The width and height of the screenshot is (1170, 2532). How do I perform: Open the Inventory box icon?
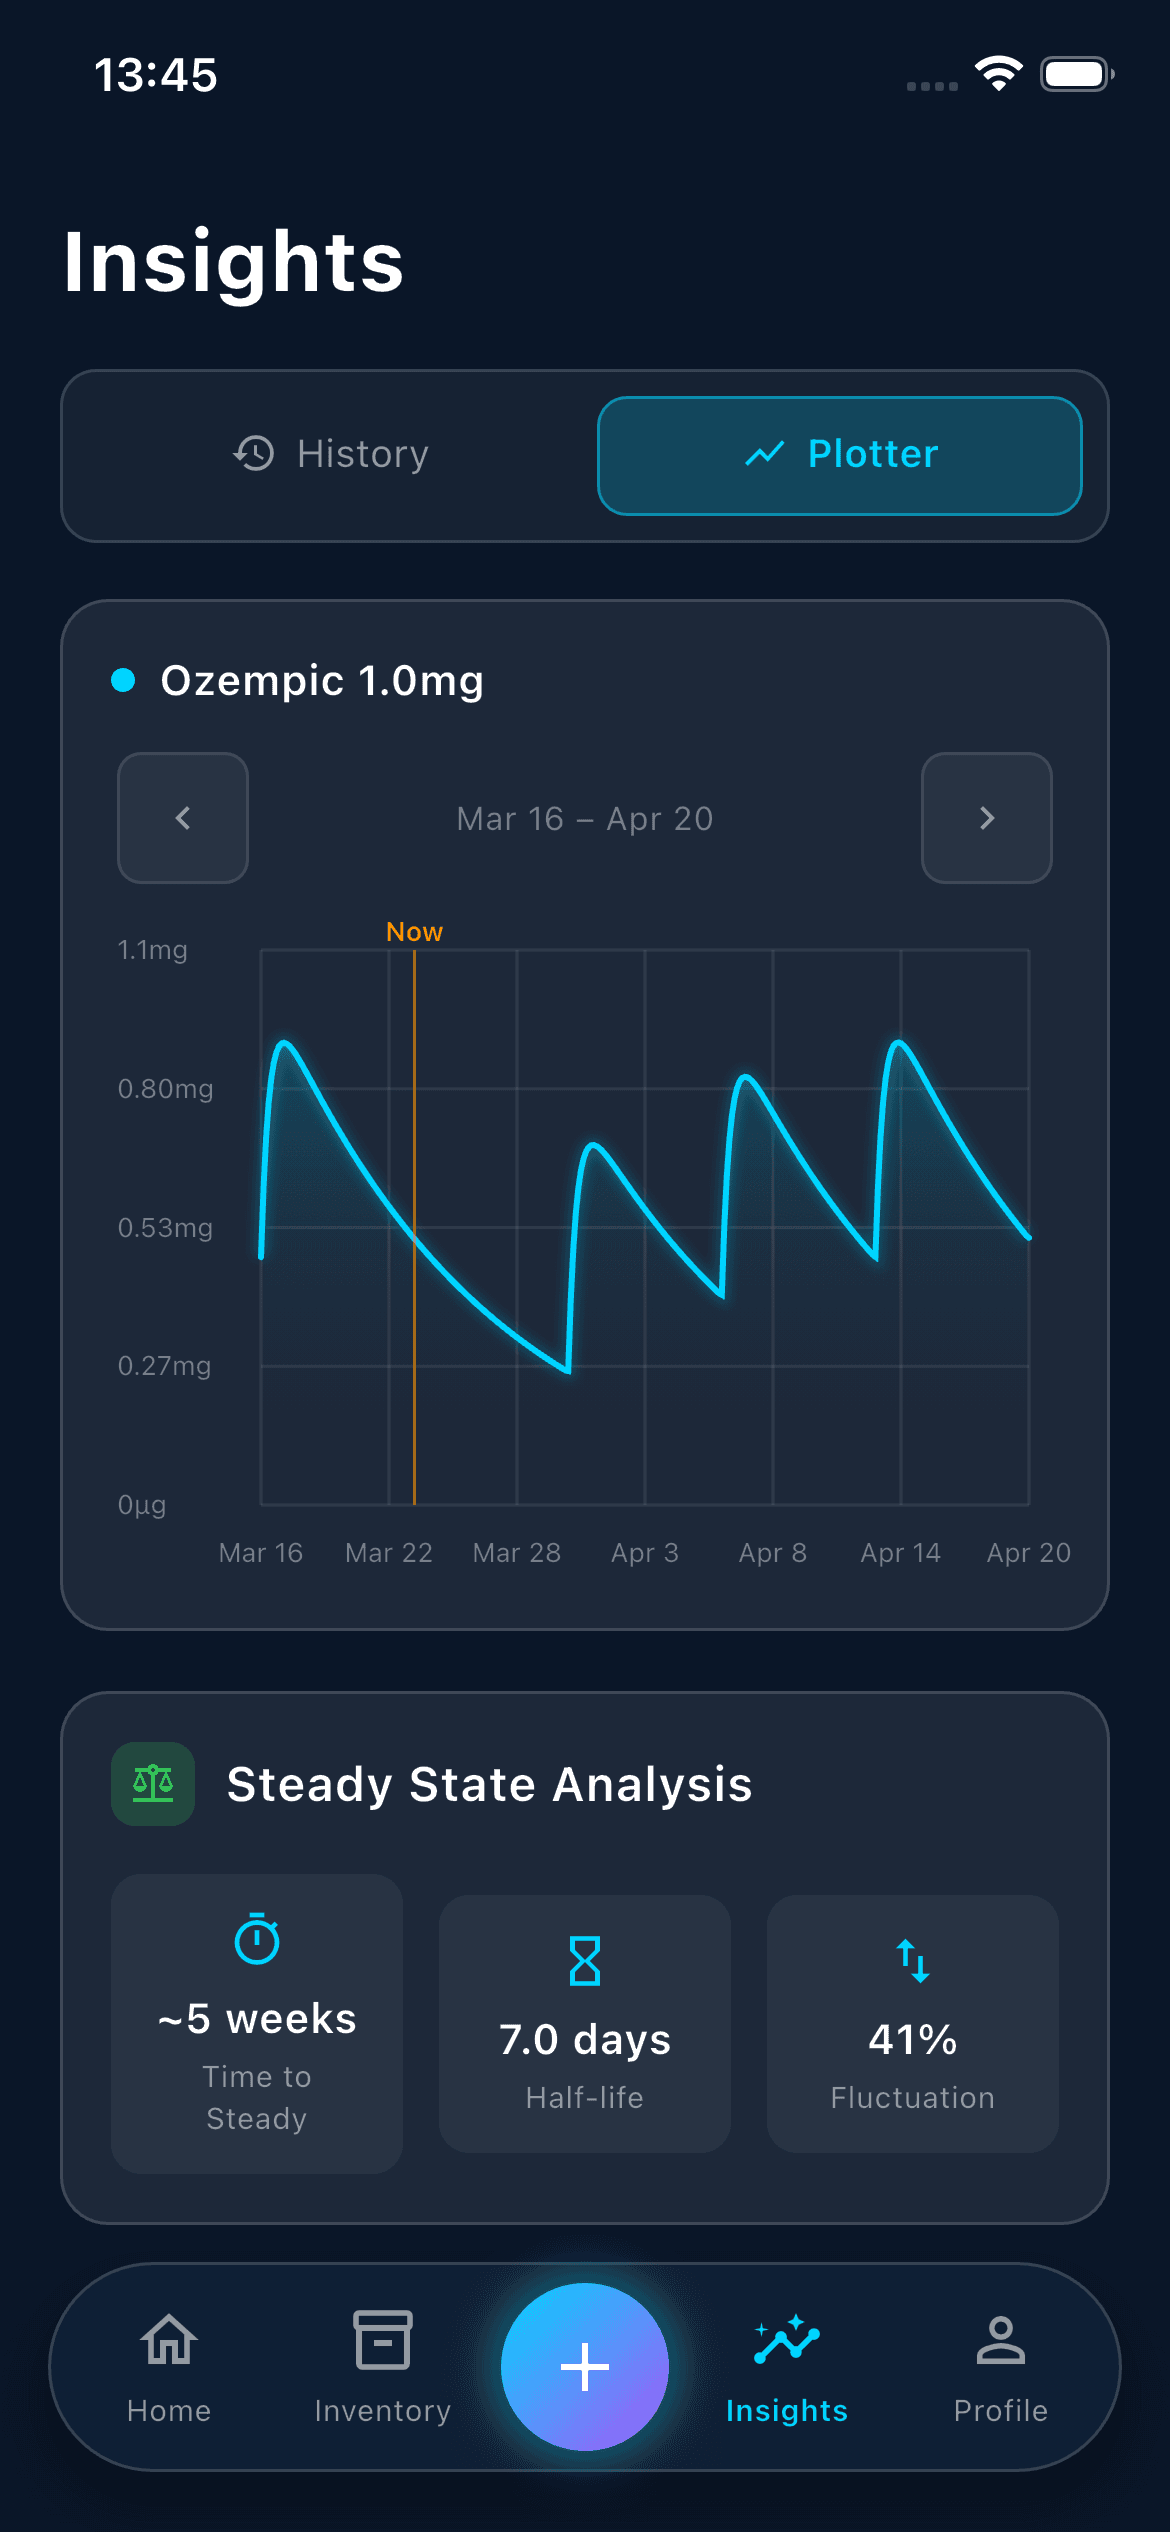382,2341
